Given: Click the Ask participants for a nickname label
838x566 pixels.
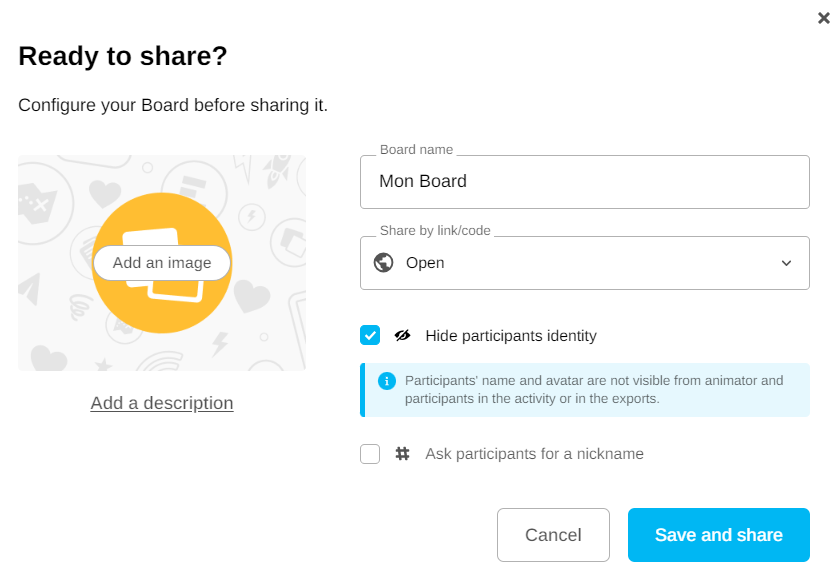Looking at the screenshot, I should 534,454.
